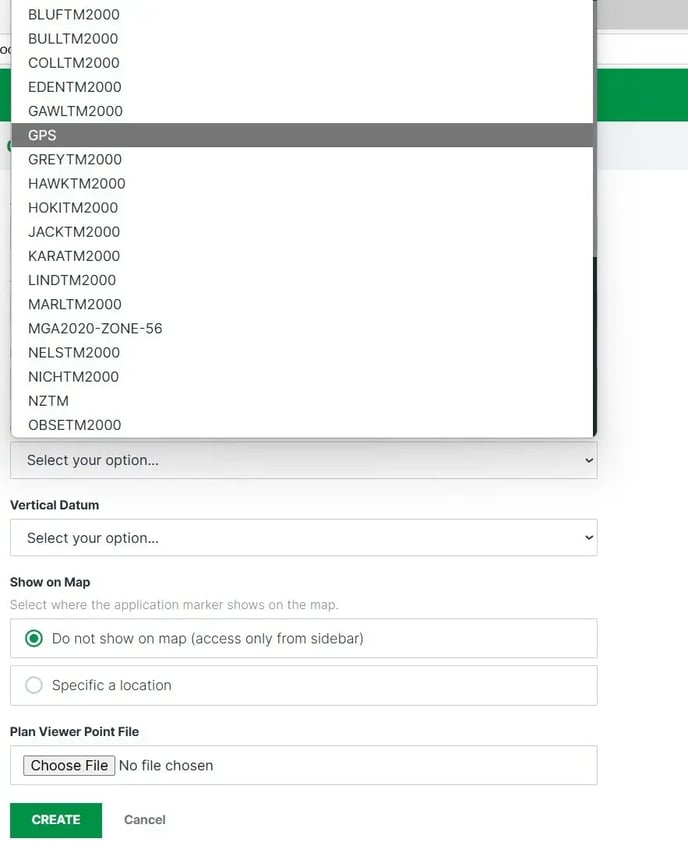
Task: Select MGA2020-ZONE-56 option
Action: [x=95, y=328]
